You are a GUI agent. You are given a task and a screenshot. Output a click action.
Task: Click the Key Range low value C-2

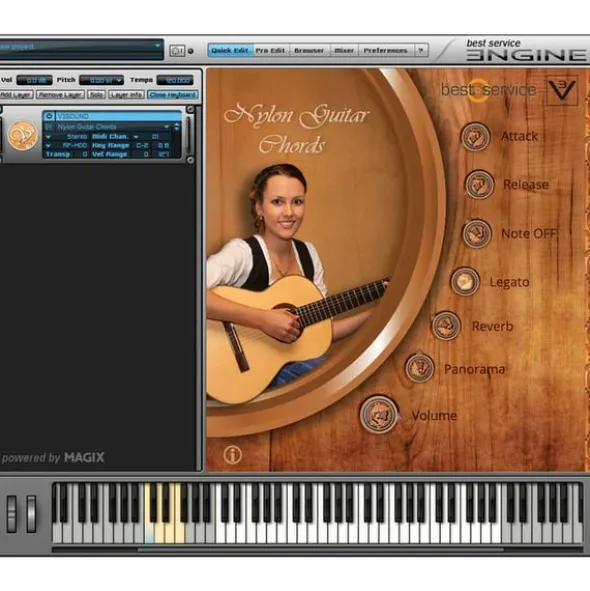142,145
